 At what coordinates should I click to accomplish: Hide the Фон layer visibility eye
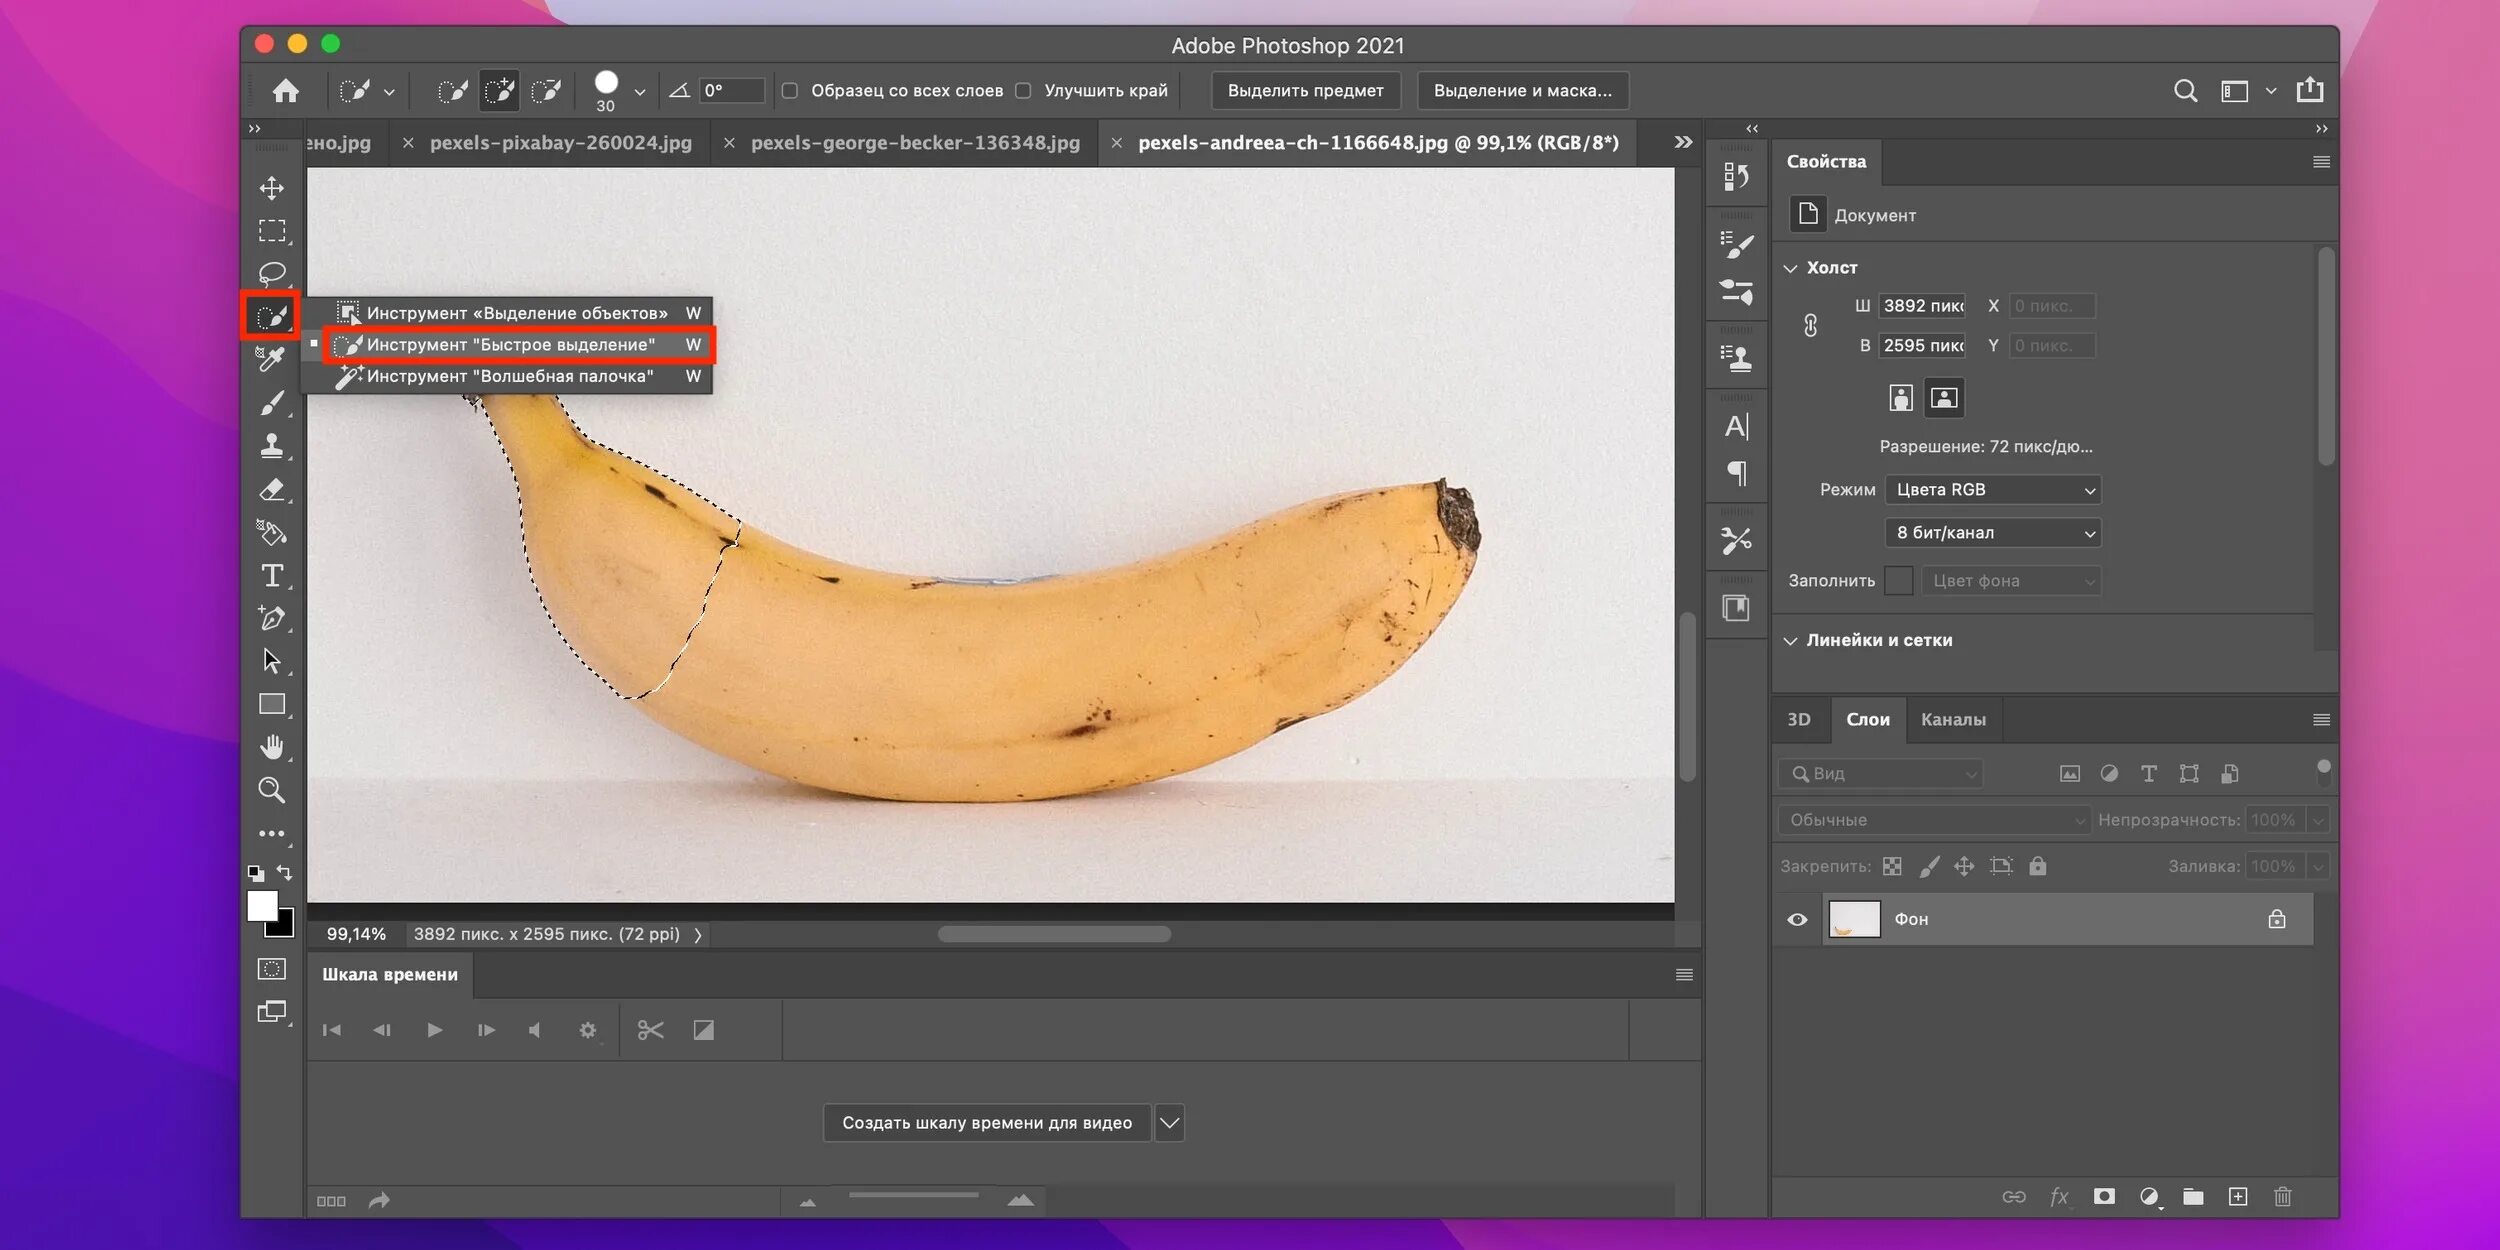[x=1797, y=919]
